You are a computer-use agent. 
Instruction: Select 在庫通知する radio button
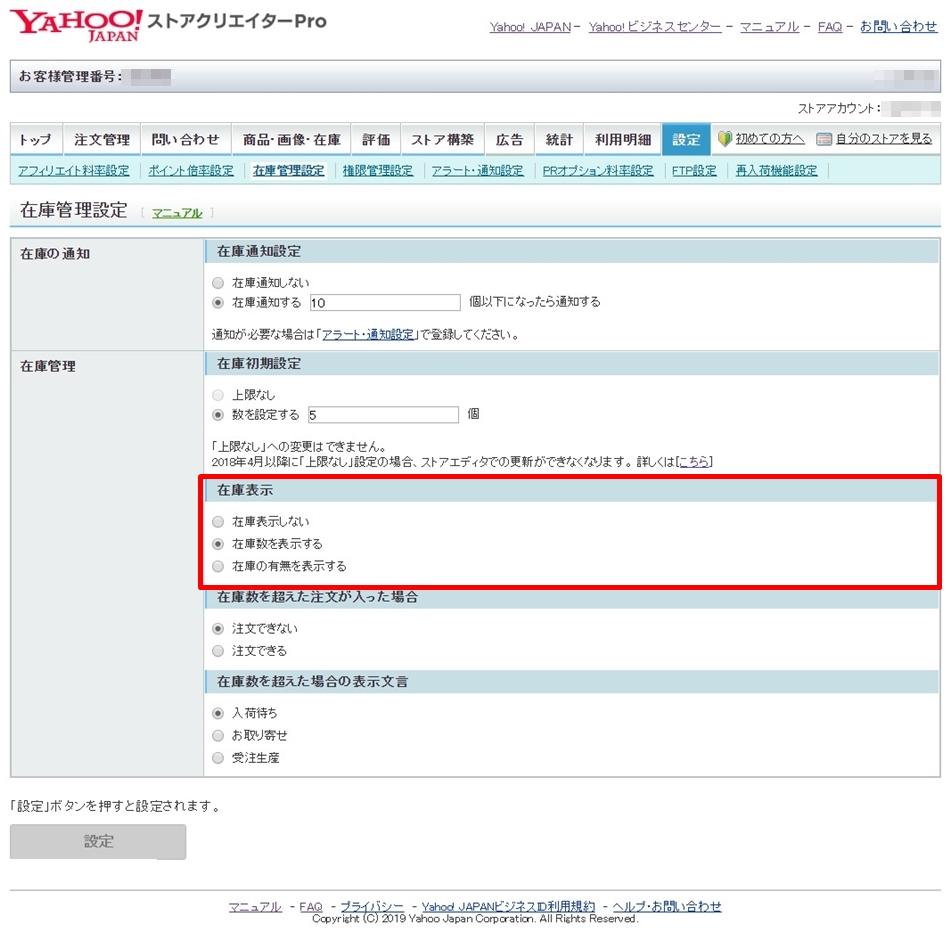(218, 302)
